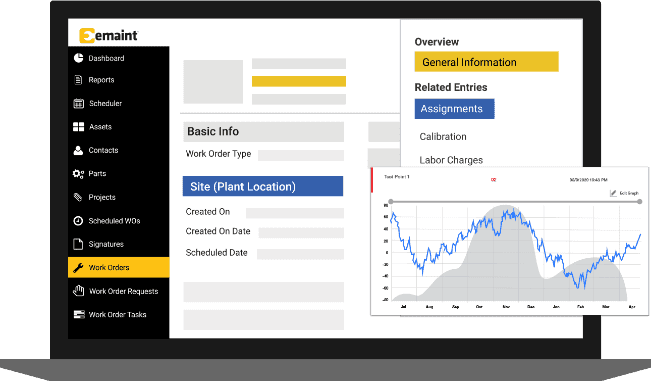
Task: Select the Projects icon in sidebar
Action: (78, 197)
